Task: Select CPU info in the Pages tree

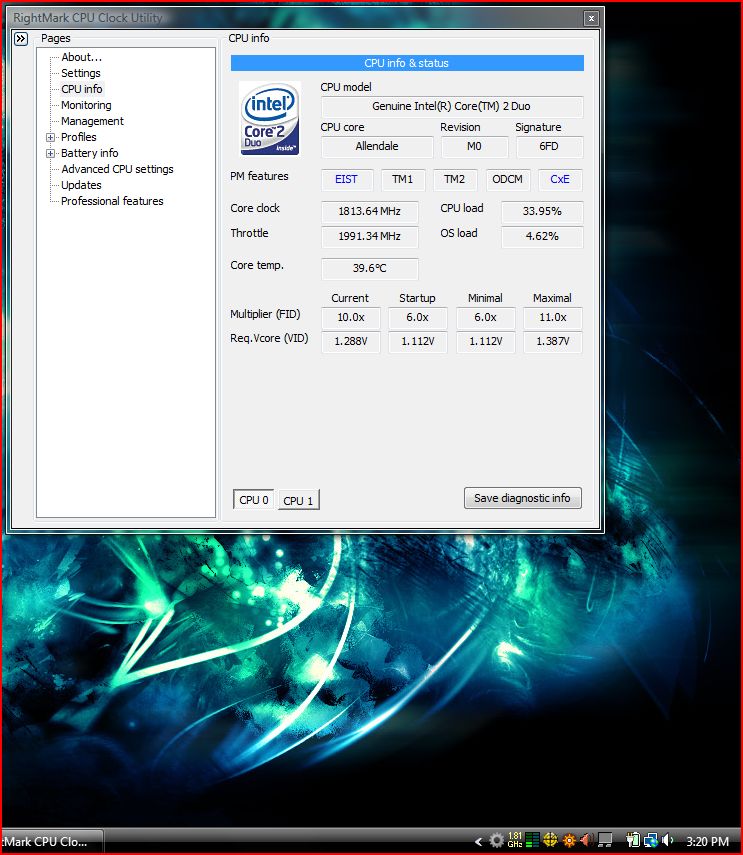Action: click(82, 89)
